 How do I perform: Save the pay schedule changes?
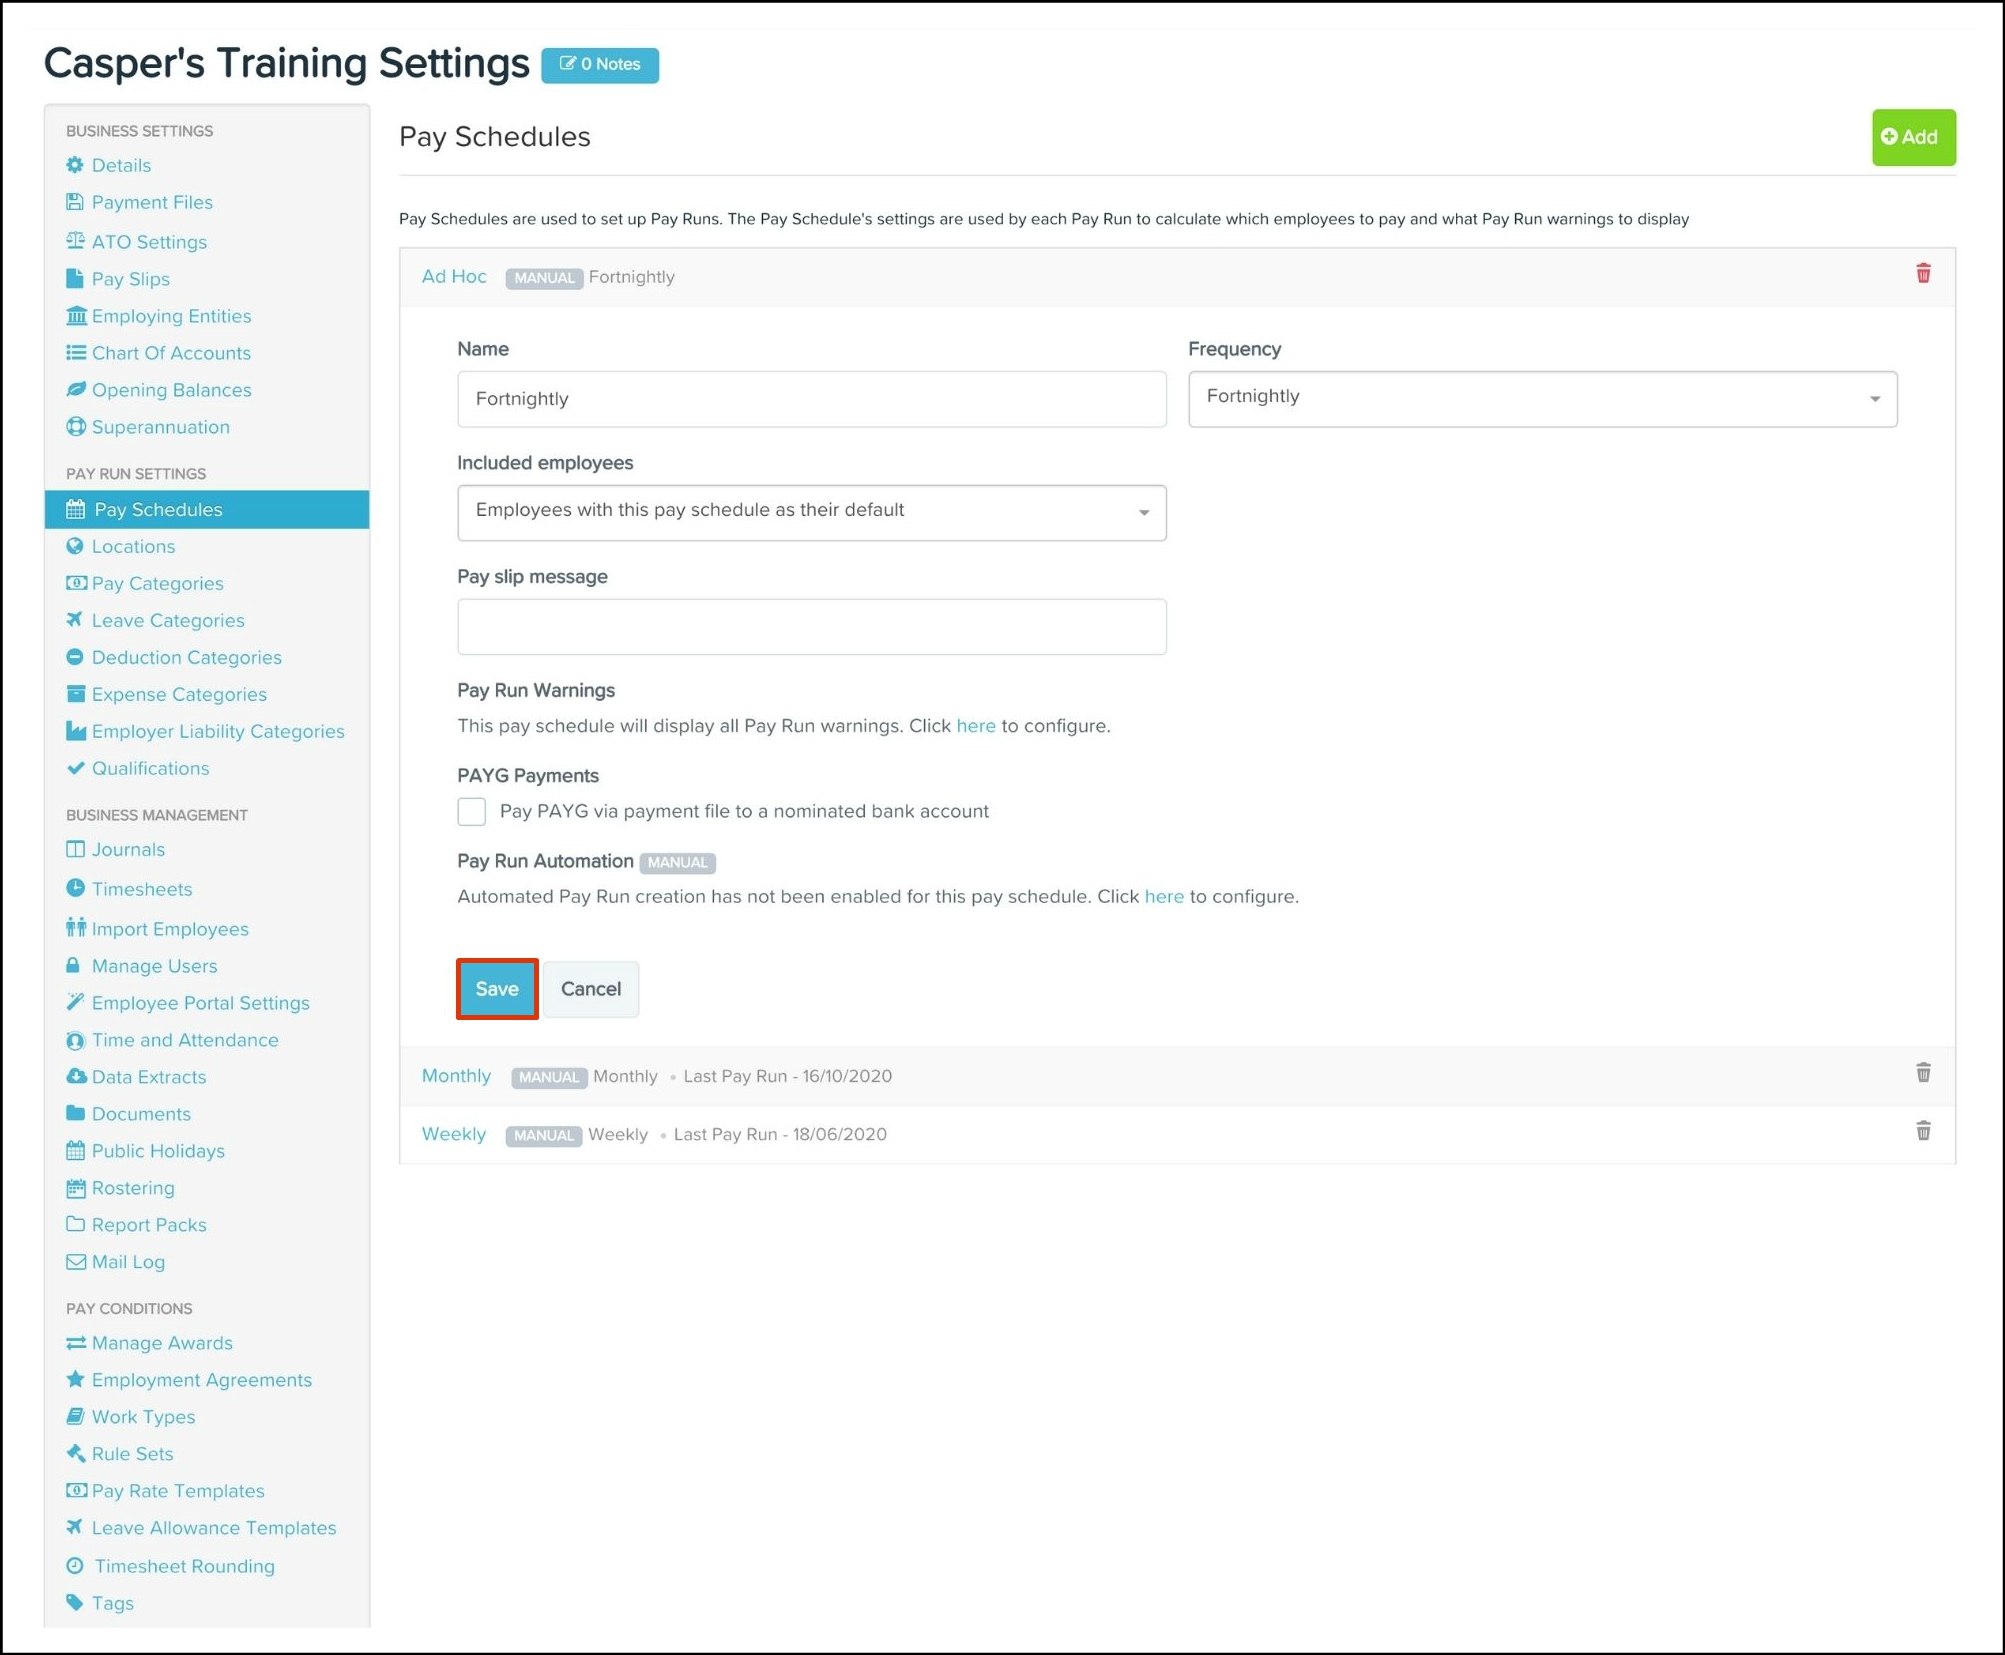[497, 988]
